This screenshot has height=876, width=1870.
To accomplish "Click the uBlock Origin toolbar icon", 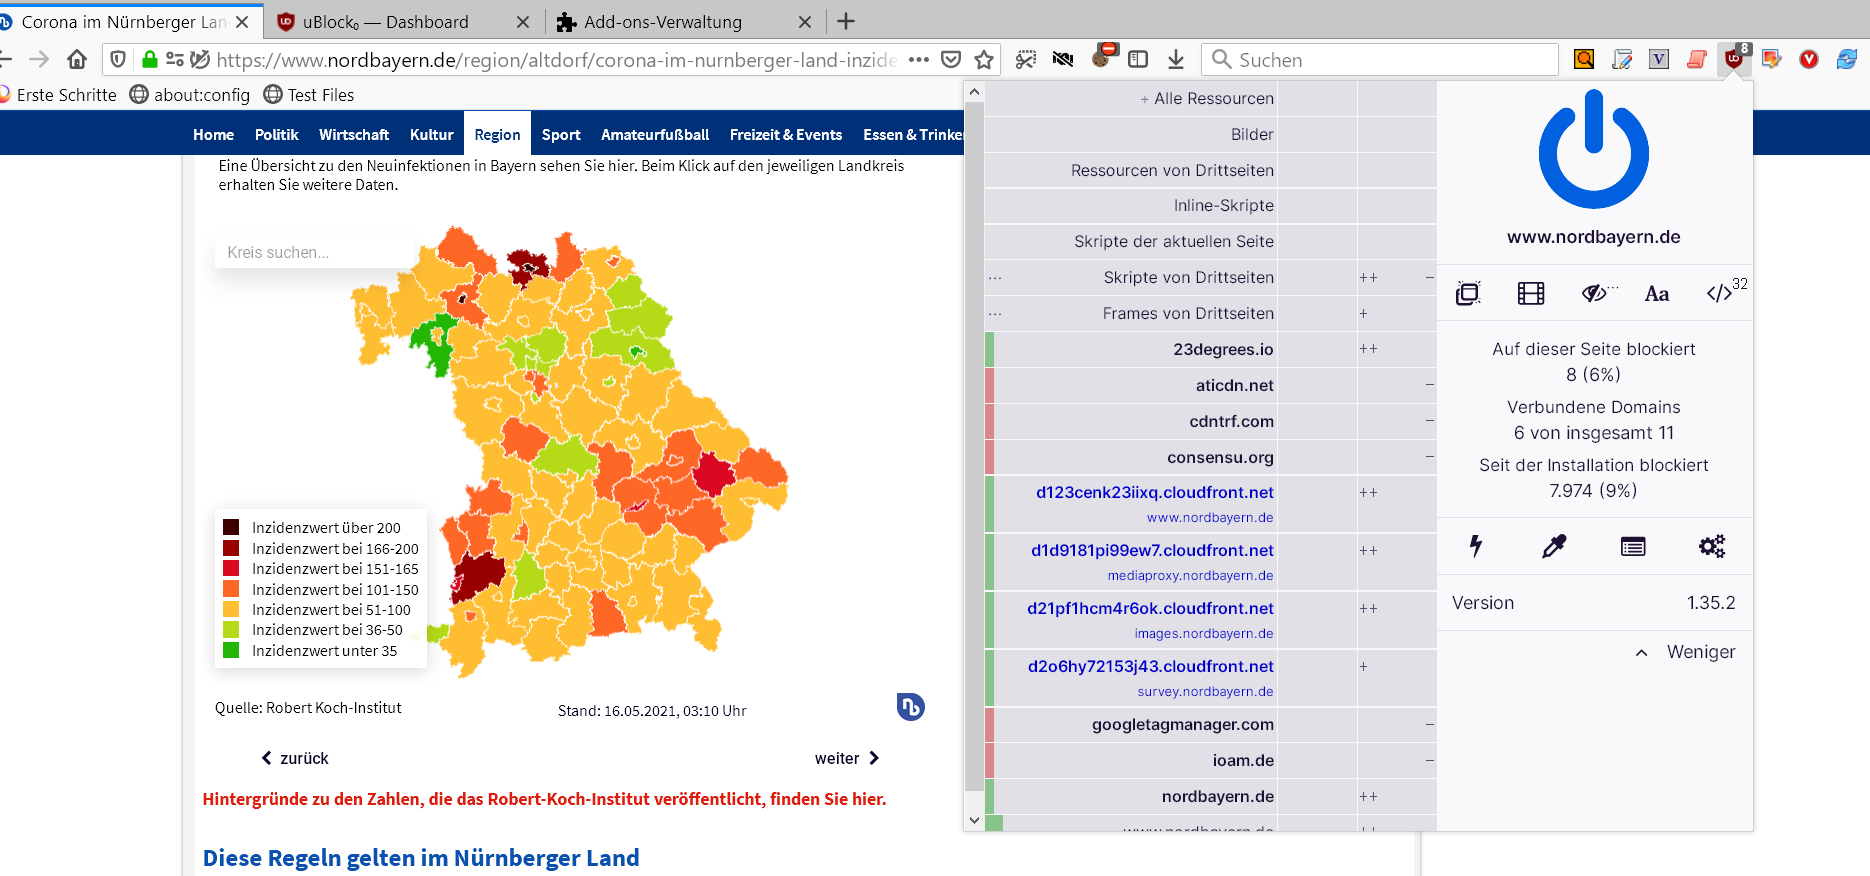I will pos(1734,59).
